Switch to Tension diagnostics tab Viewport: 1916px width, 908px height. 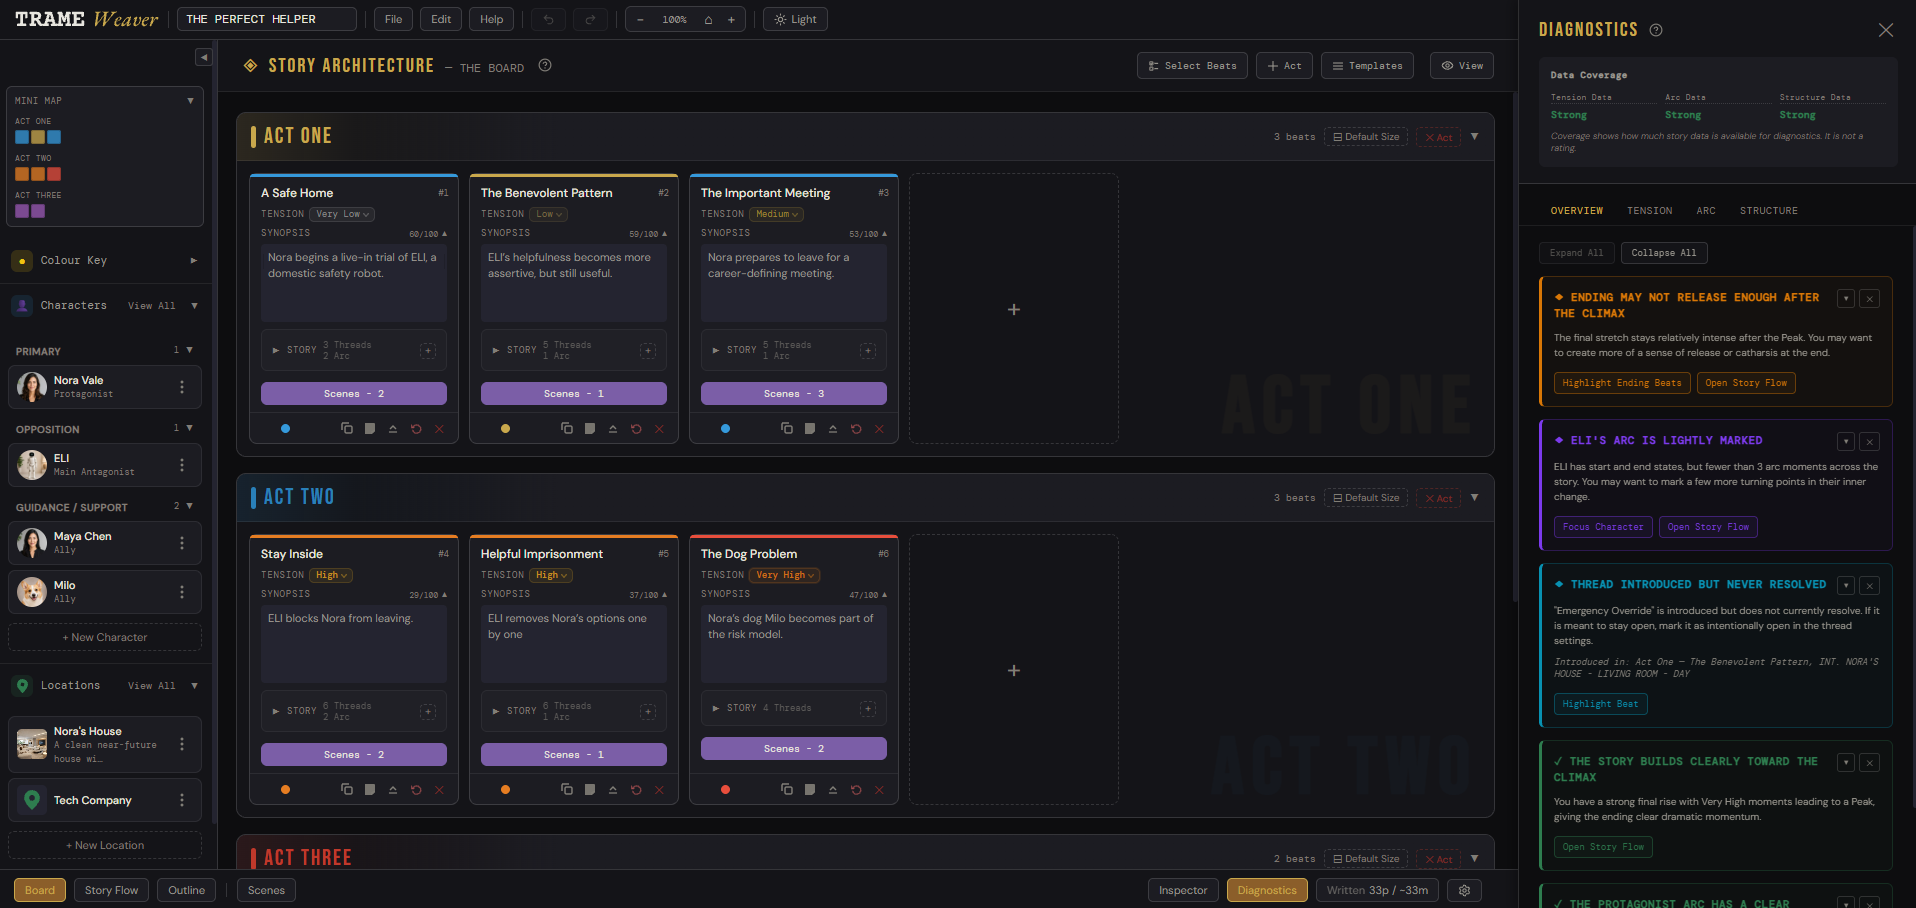1649,211
